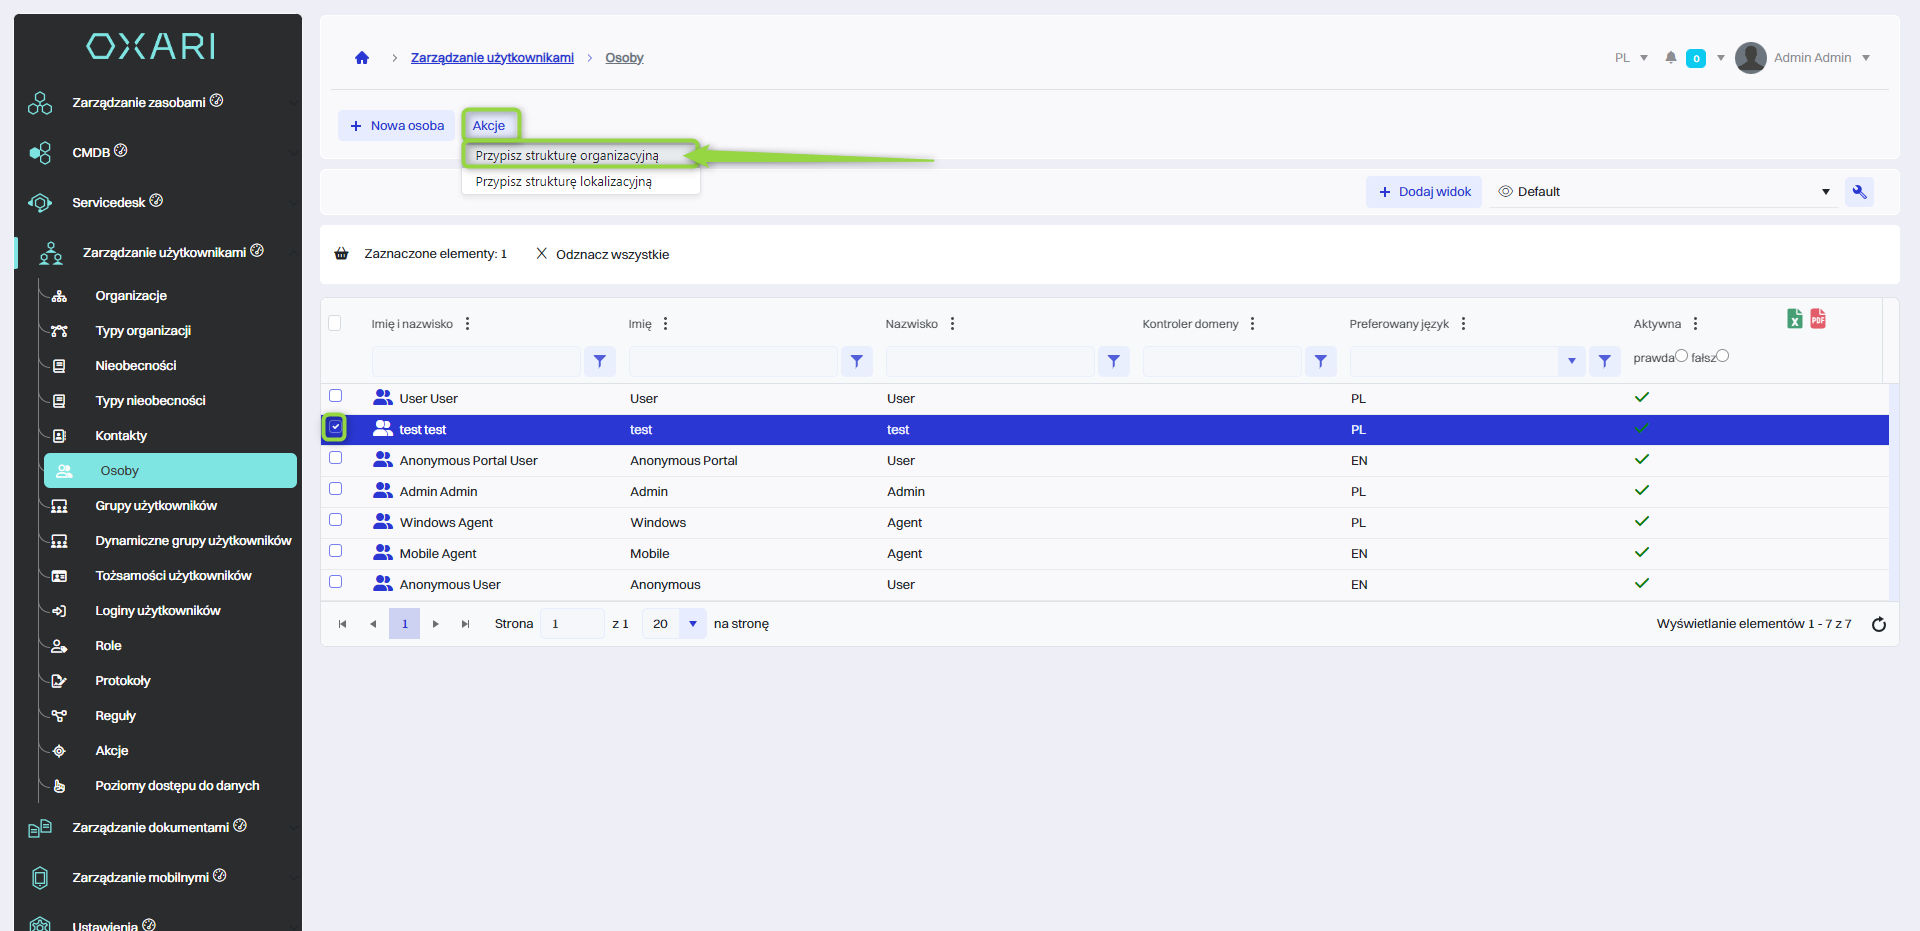Image resolution: width=1920 pixels, height=931 pixels.
Task: Open column menu dots for Imię
Action: tap(666, 324)
